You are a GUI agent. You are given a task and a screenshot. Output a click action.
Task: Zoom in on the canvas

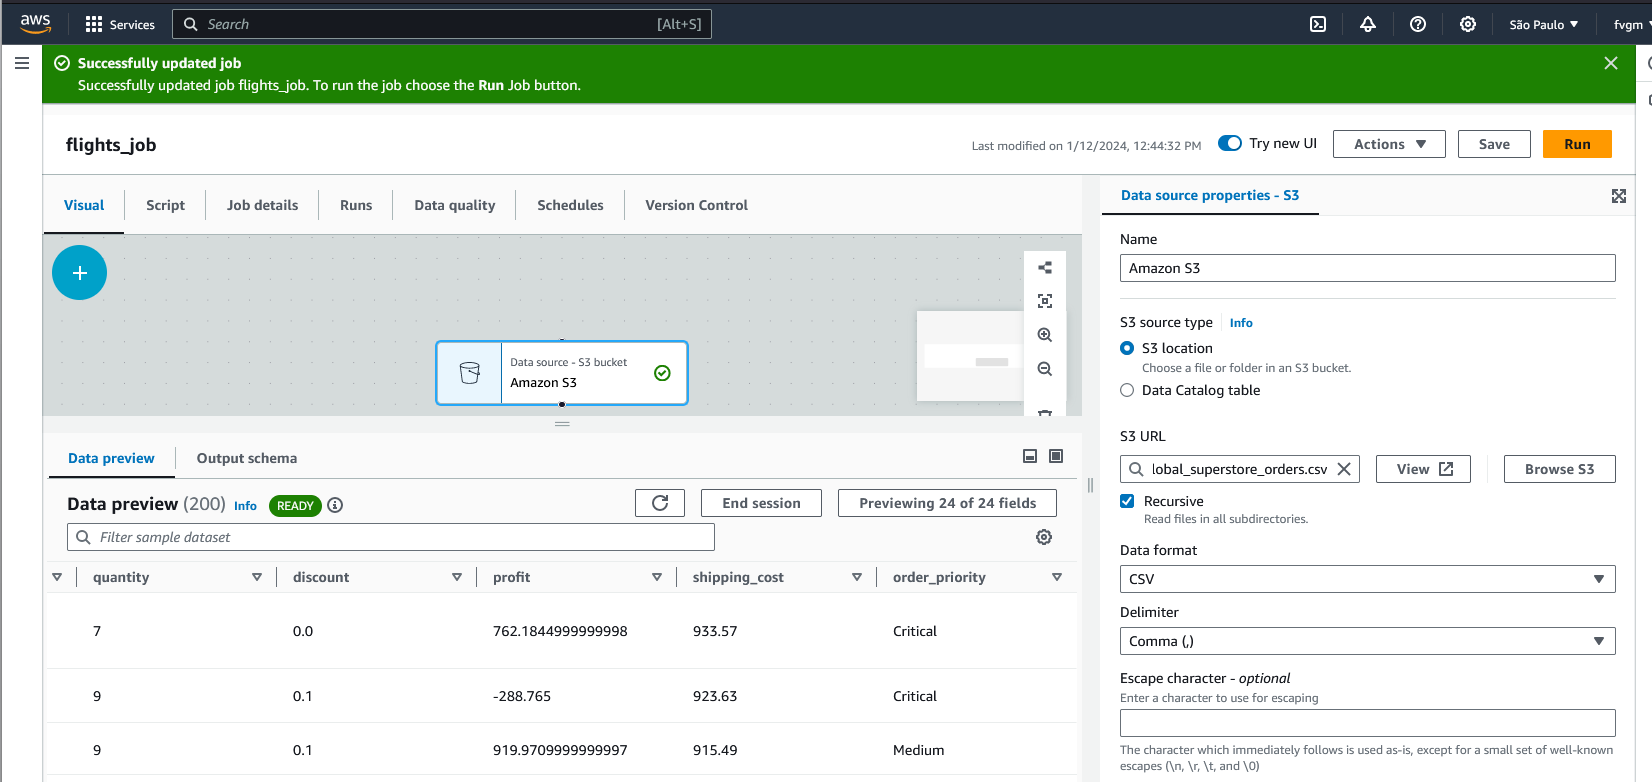pyautogui.click(x=1044, y=335)
